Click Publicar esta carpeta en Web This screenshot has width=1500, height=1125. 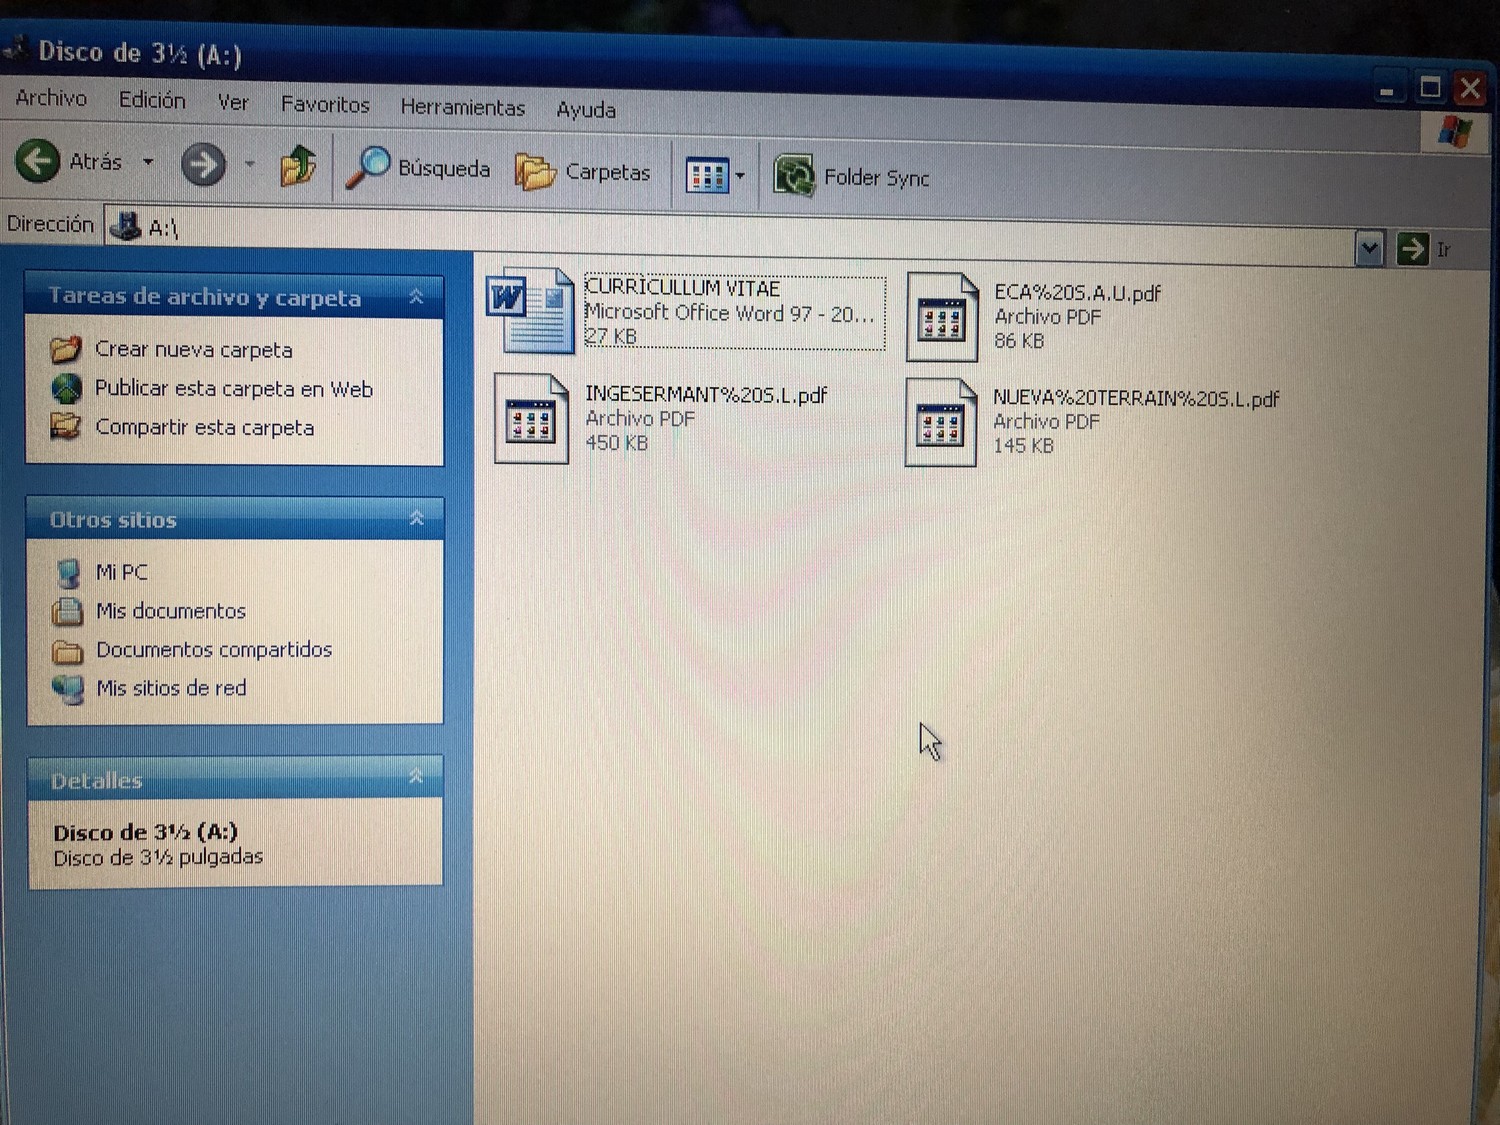click(x=234, y=389)
